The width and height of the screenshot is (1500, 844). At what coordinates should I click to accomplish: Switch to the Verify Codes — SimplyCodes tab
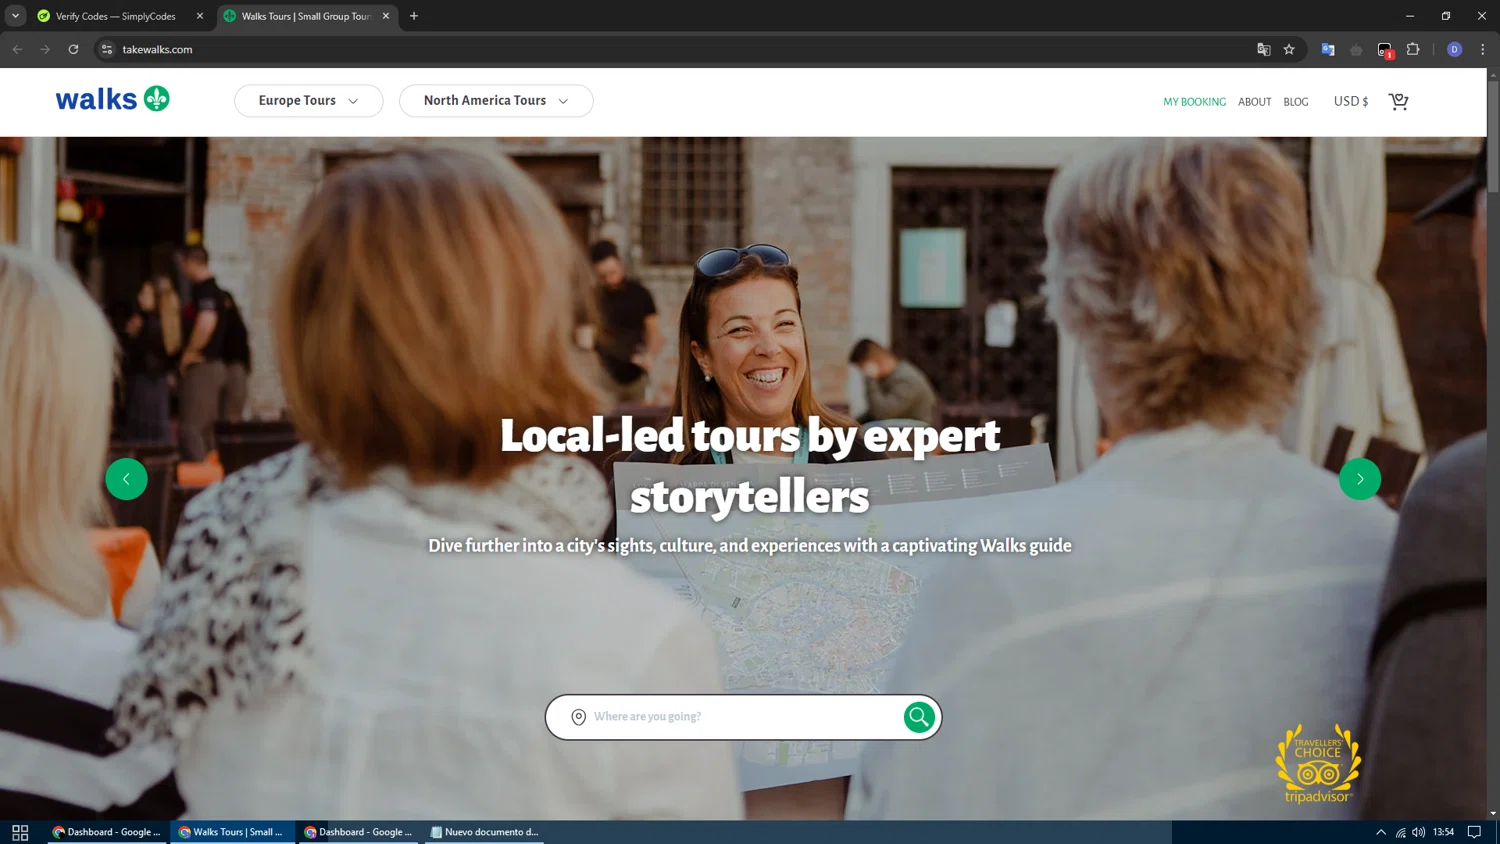(115, 16)
